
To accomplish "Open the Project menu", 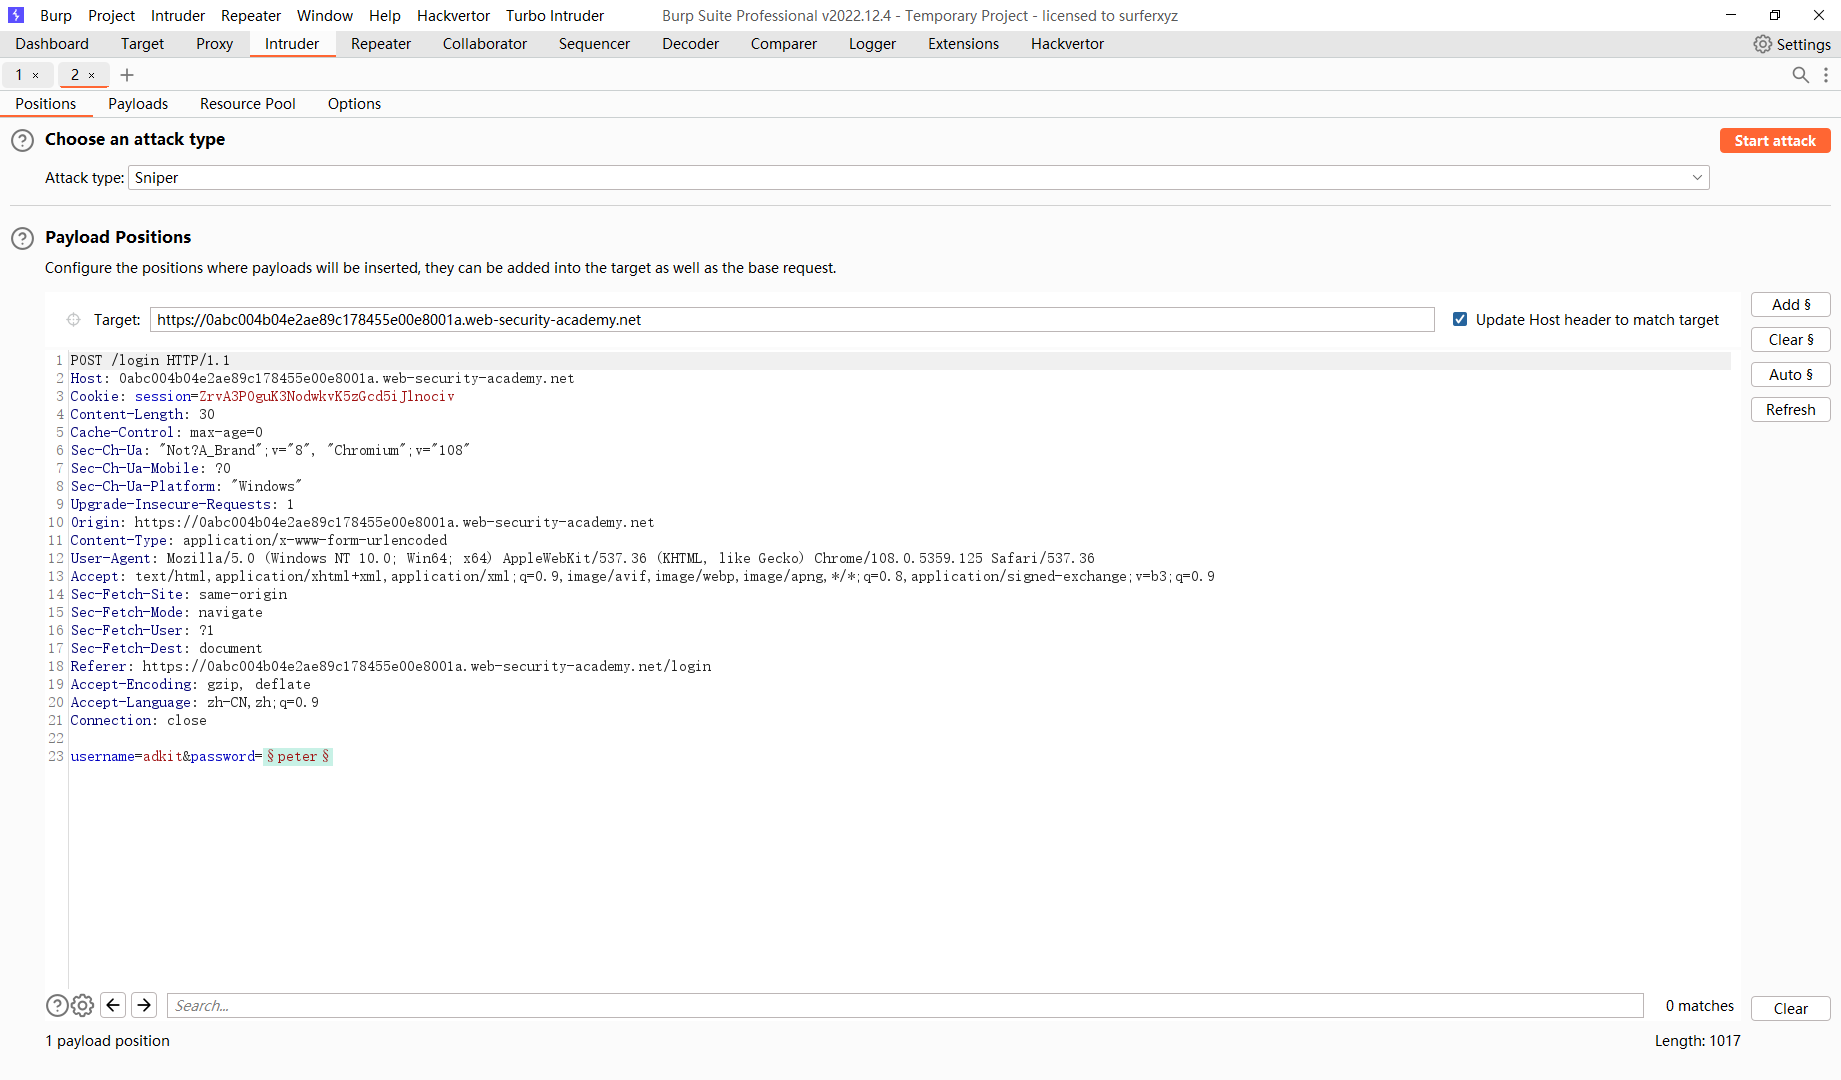I will click(111, 16).
